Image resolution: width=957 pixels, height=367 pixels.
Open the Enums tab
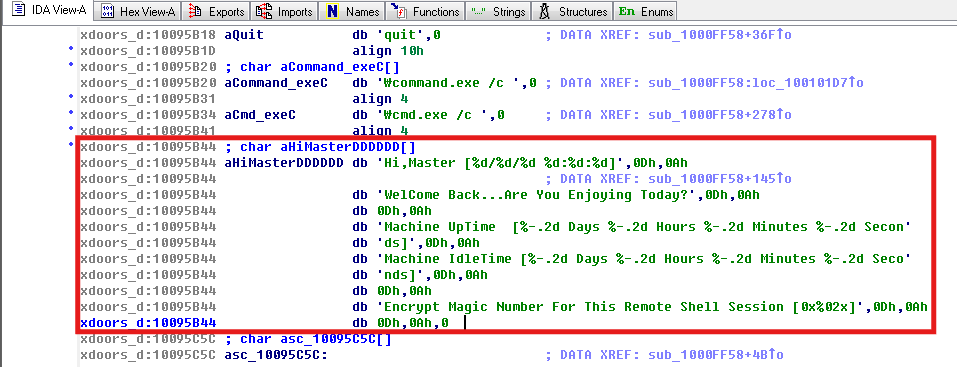coord(646,11)
